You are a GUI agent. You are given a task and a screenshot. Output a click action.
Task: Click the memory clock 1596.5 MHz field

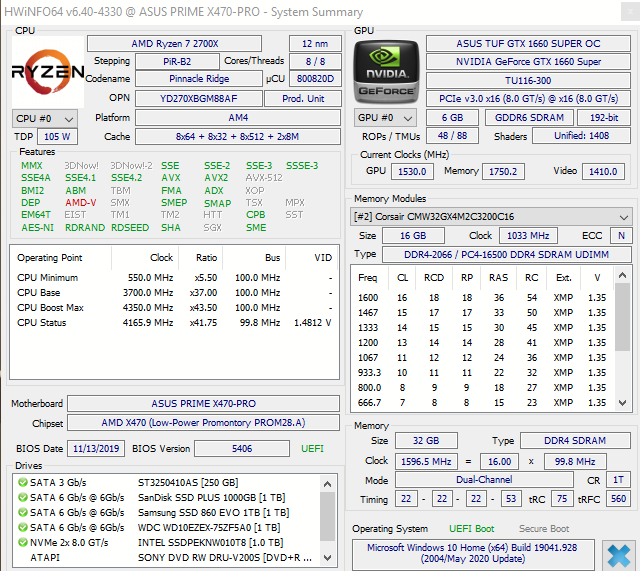(426, 462)
